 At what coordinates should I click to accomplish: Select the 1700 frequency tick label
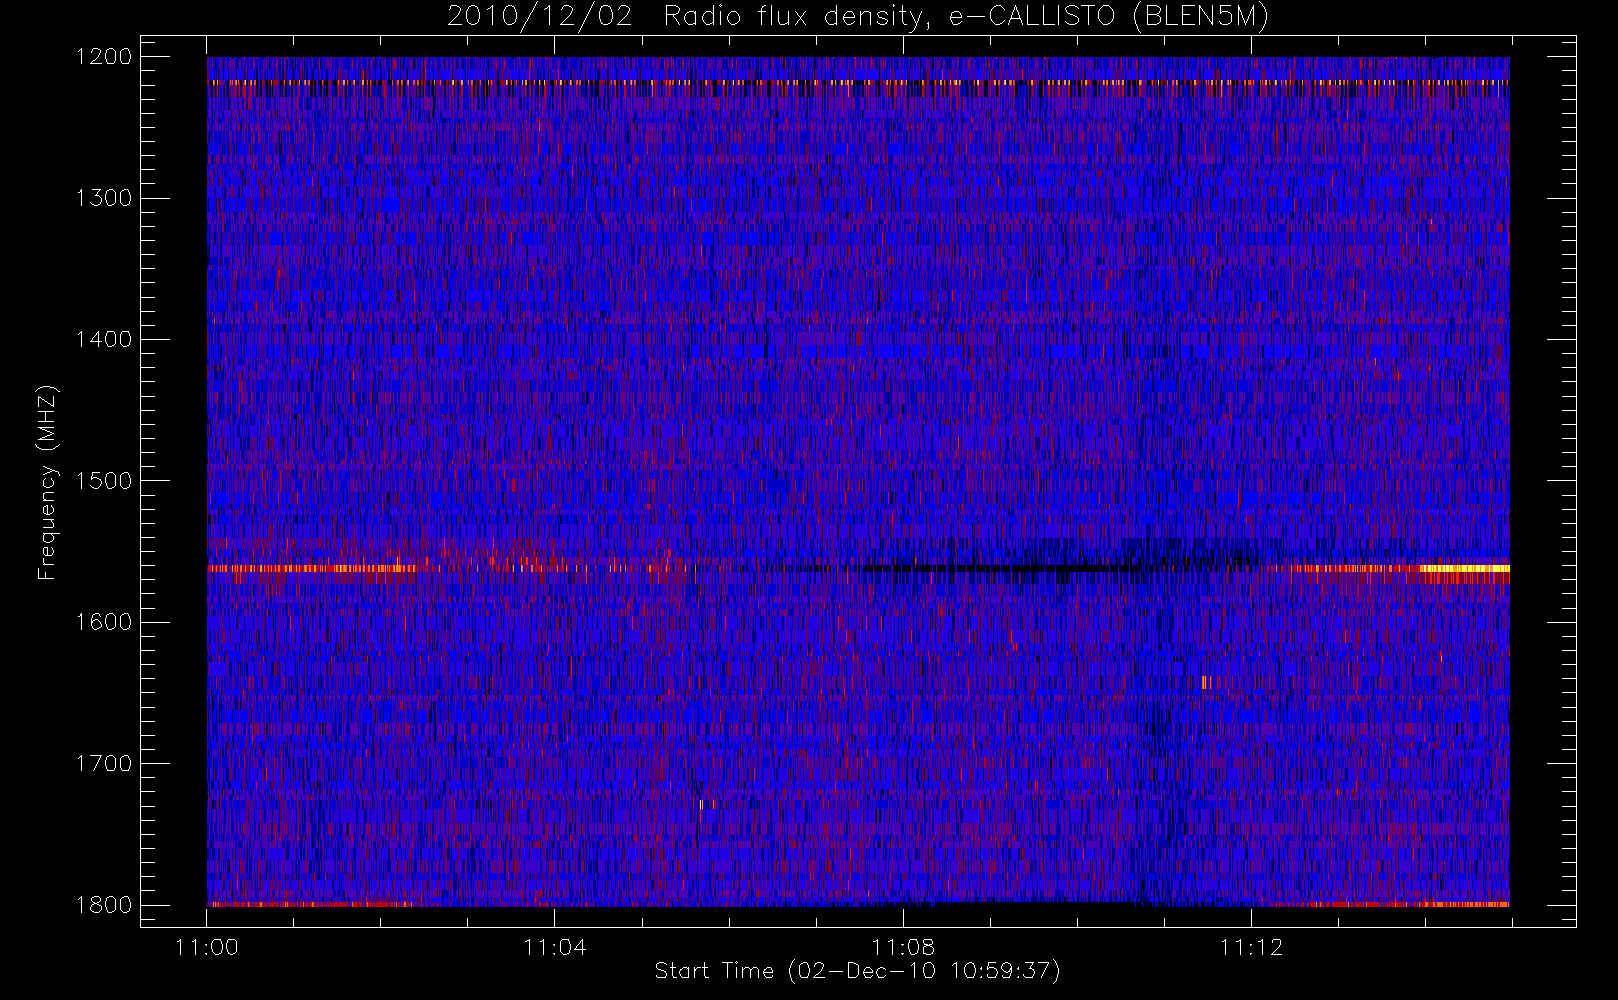[104, 764]
